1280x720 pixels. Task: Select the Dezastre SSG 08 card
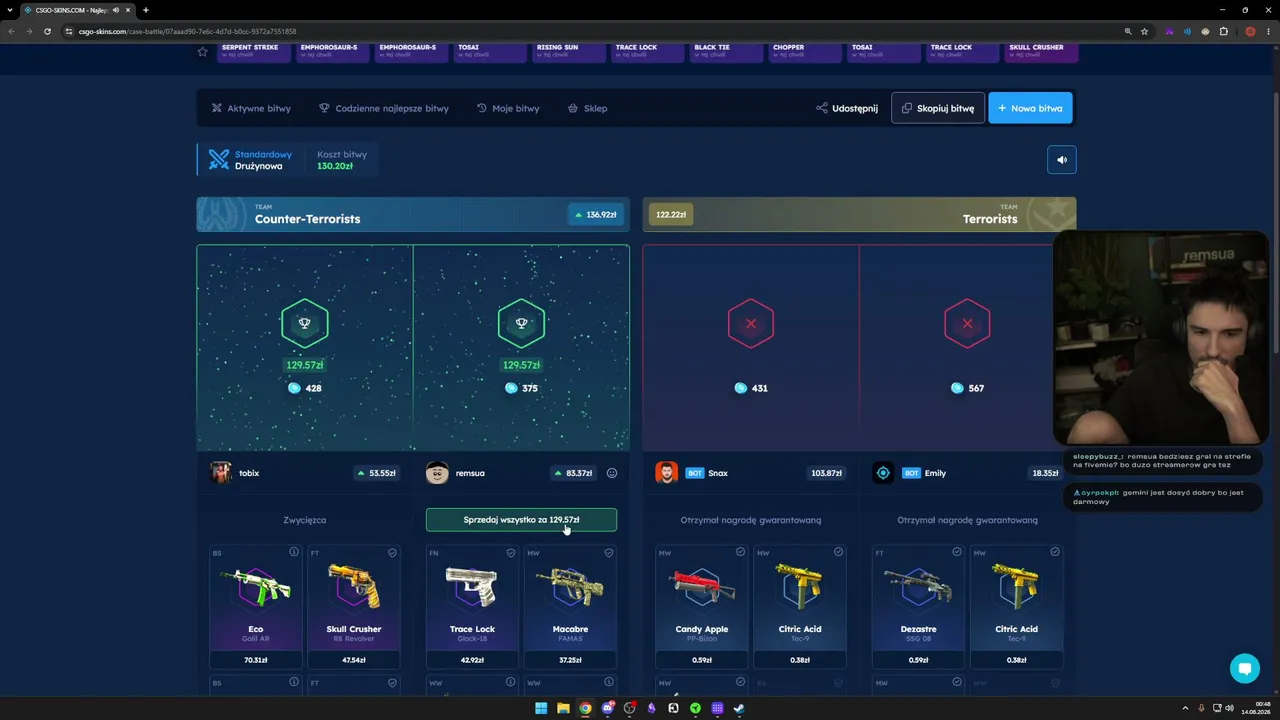pos(919,606)
